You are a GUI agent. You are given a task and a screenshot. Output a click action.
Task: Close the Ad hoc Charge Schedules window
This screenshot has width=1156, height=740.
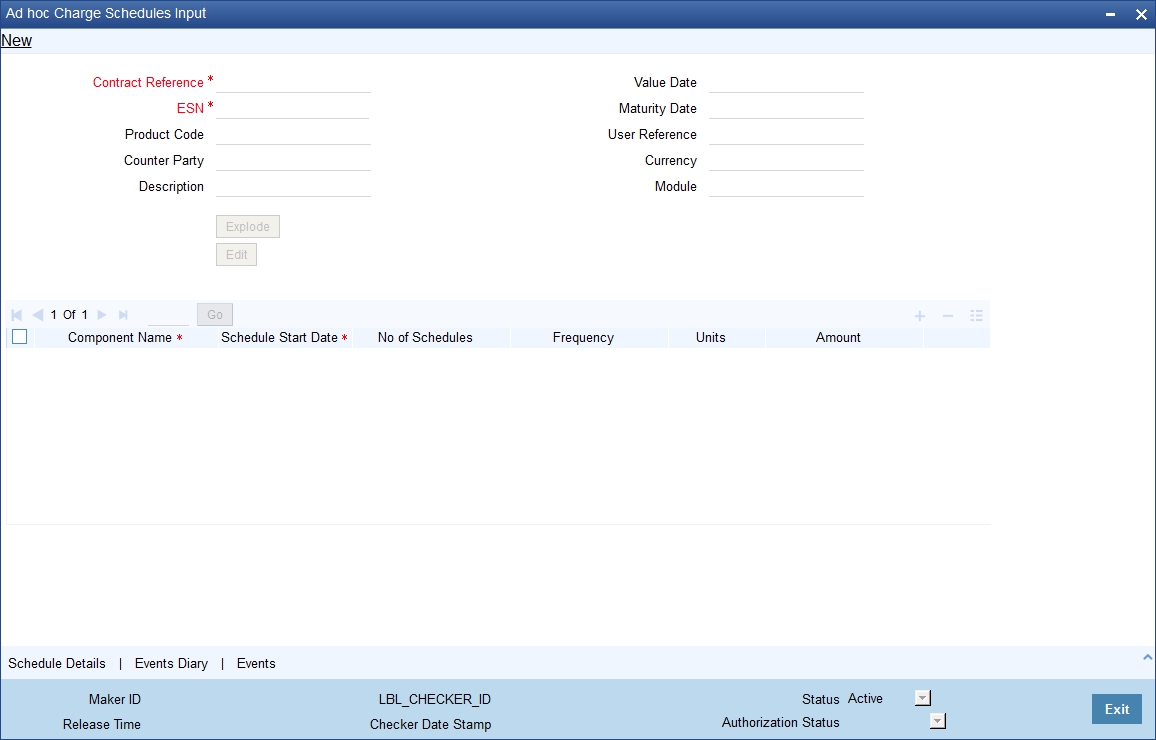pyautogui.click(x=1141, y=14)
